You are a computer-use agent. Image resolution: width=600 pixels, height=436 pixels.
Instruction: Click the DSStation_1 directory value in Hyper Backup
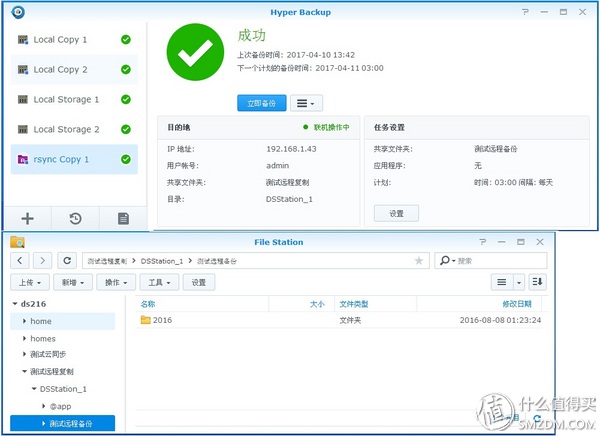coord(289,199)
